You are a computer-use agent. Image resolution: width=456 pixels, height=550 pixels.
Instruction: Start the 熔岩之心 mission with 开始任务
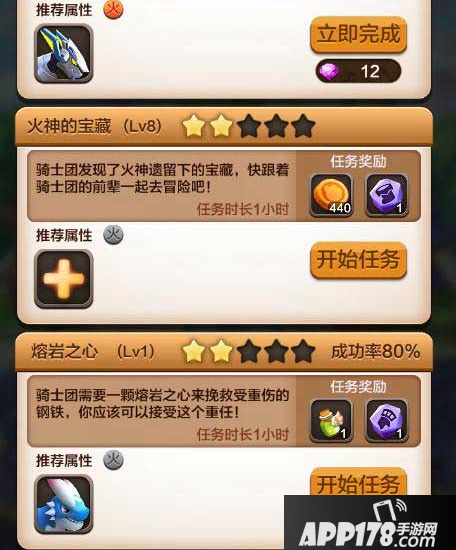pos(358,482)
